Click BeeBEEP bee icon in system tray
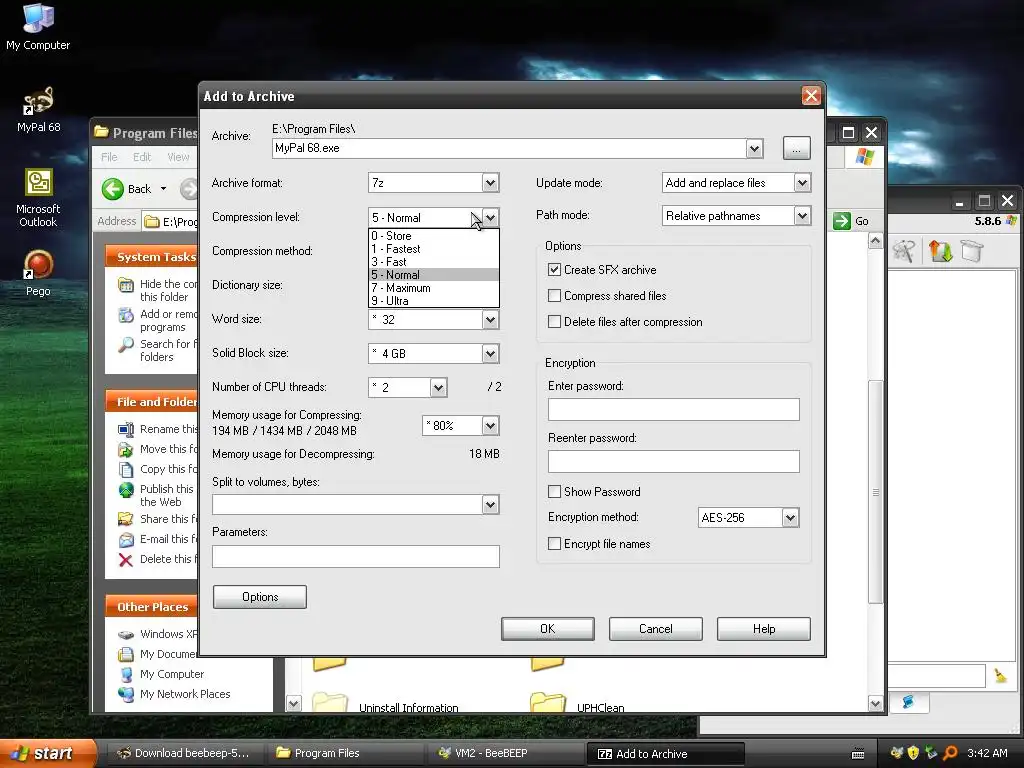 pos(897,753)
